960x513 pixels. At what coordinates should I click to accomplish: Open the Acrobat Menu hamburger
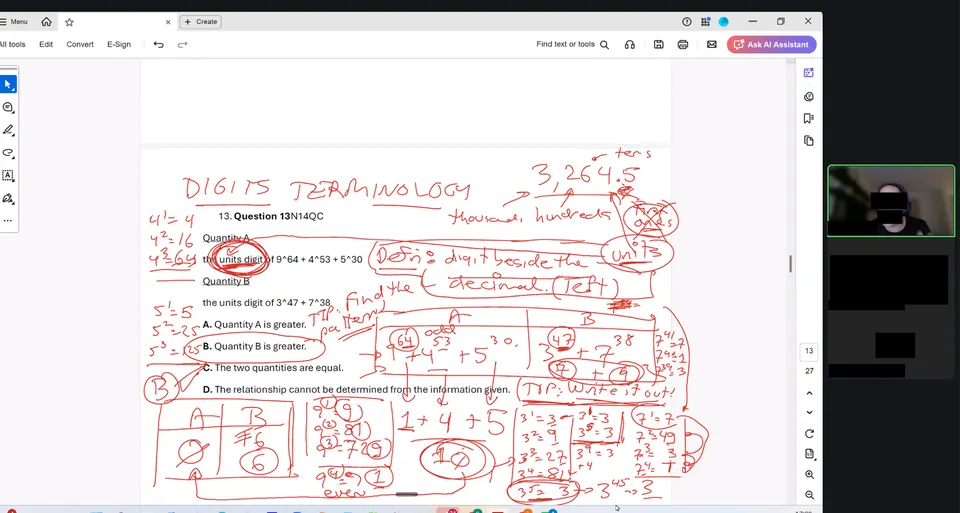click(x=13, y=22)
